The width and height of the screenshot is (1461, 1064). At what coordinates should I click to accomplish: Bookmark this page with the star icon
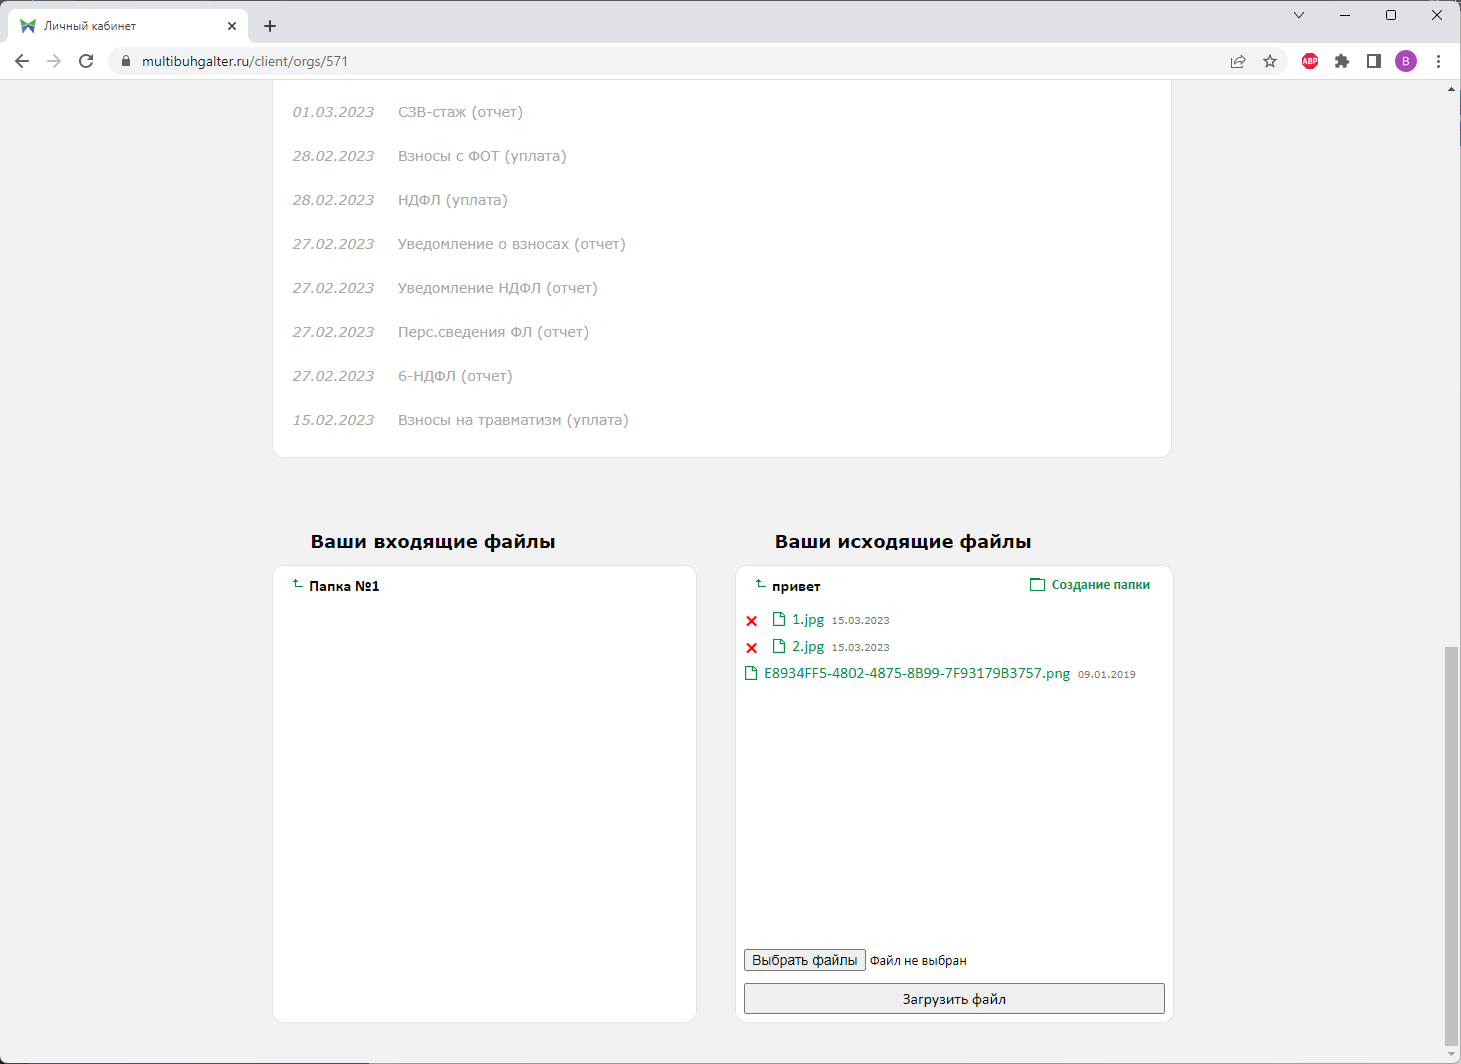coord(1270,61)
